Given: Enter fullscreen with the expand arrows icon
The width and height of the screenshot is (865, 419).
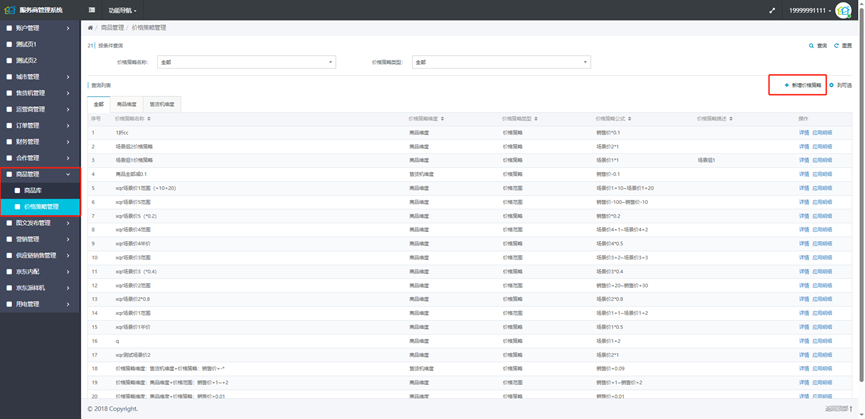Looking at the screenshot, I should (x=772, y=10).
